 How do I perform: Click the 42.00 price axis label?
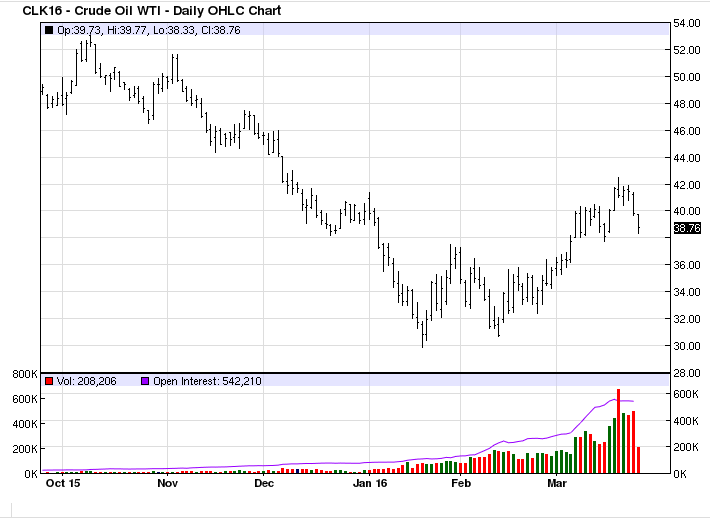click(x=687, y=185)
